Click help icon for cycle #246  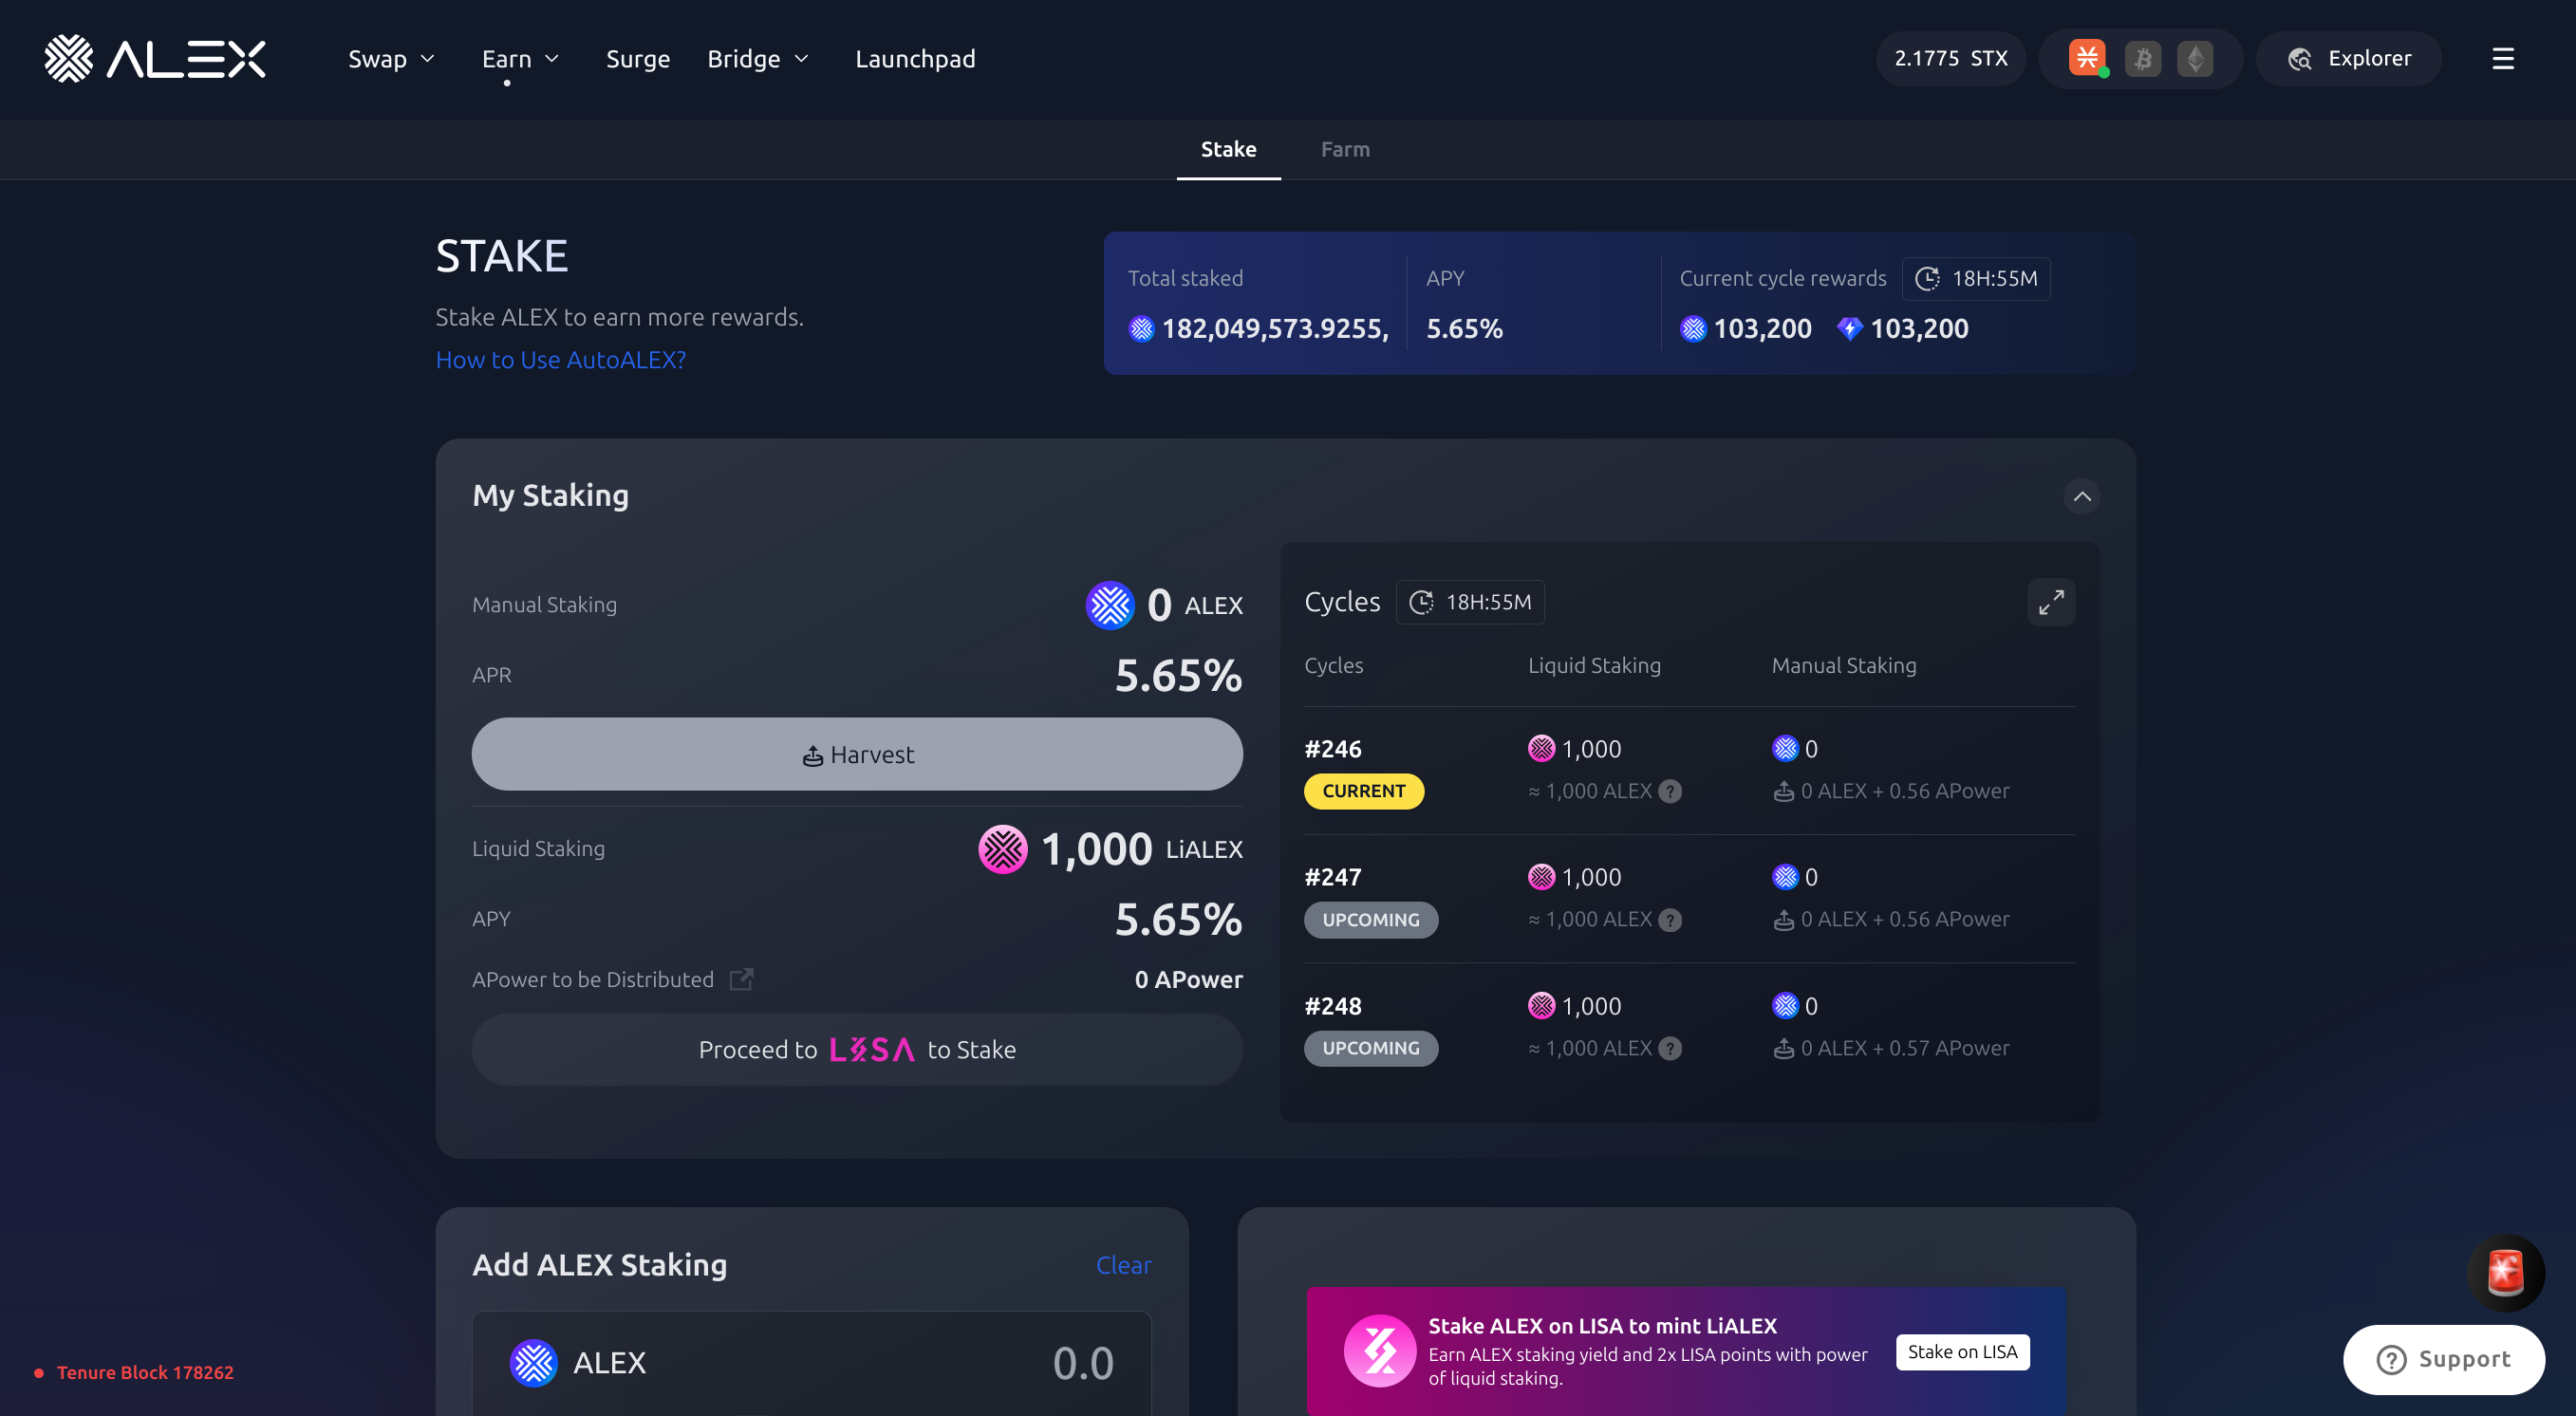coord(1670,791)
